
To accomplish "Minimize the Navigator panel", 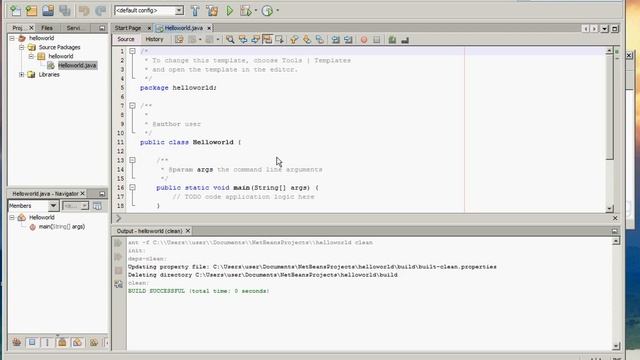I will click(x=102, y=193).
